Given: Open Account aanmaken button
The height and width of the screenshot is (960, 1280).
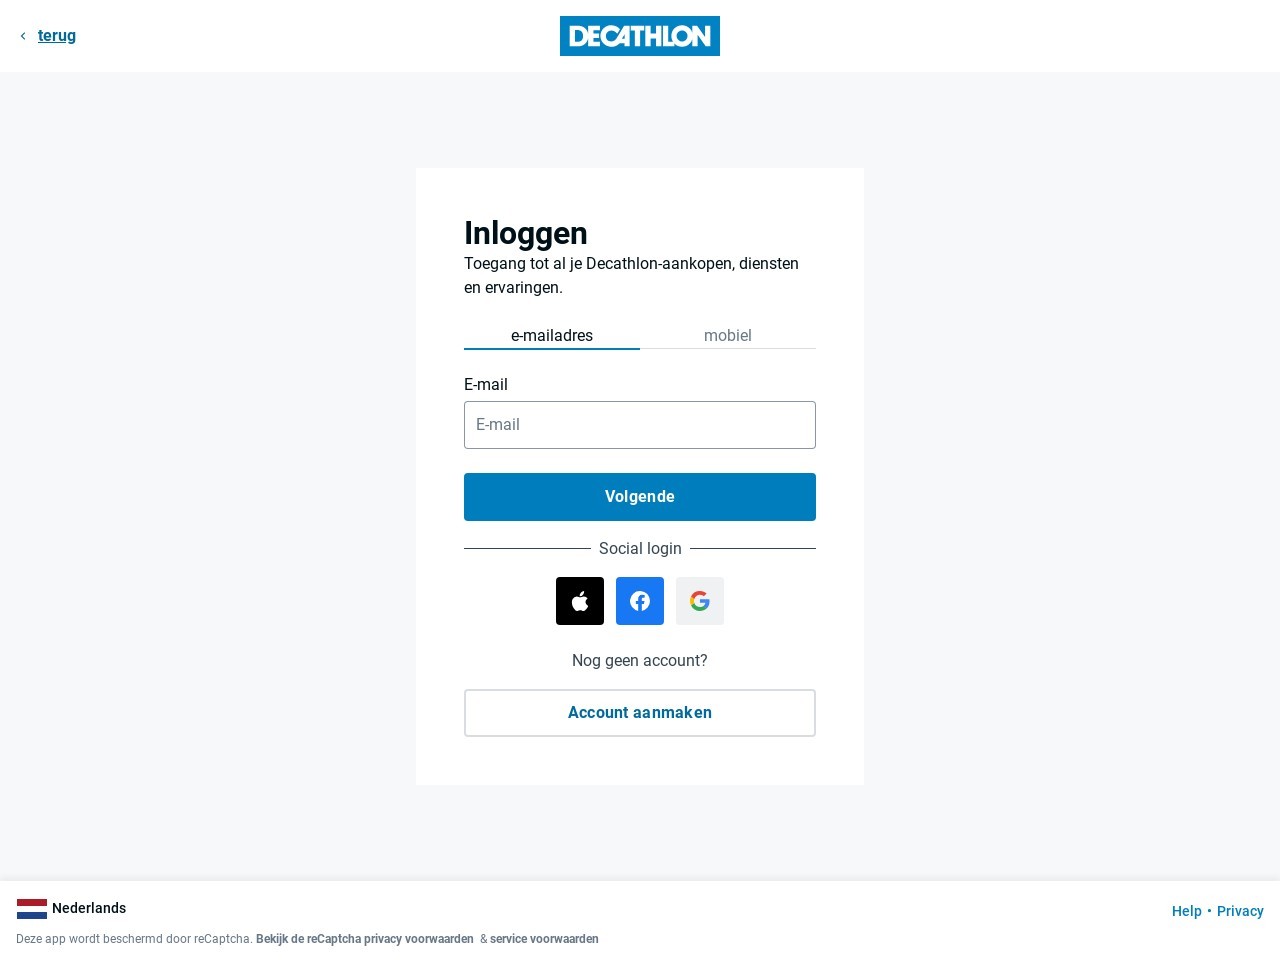Looking at the screenshot, I should pos(640,713).
